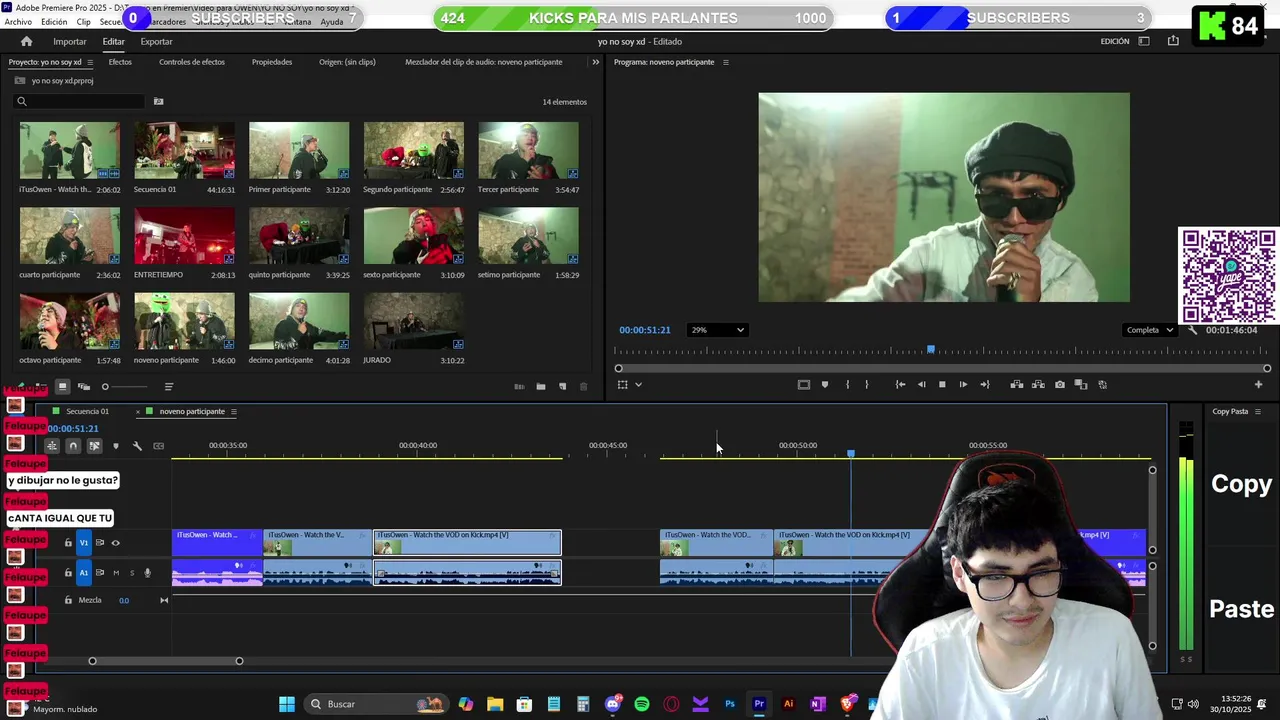Switch to Importar workspace

69,41
